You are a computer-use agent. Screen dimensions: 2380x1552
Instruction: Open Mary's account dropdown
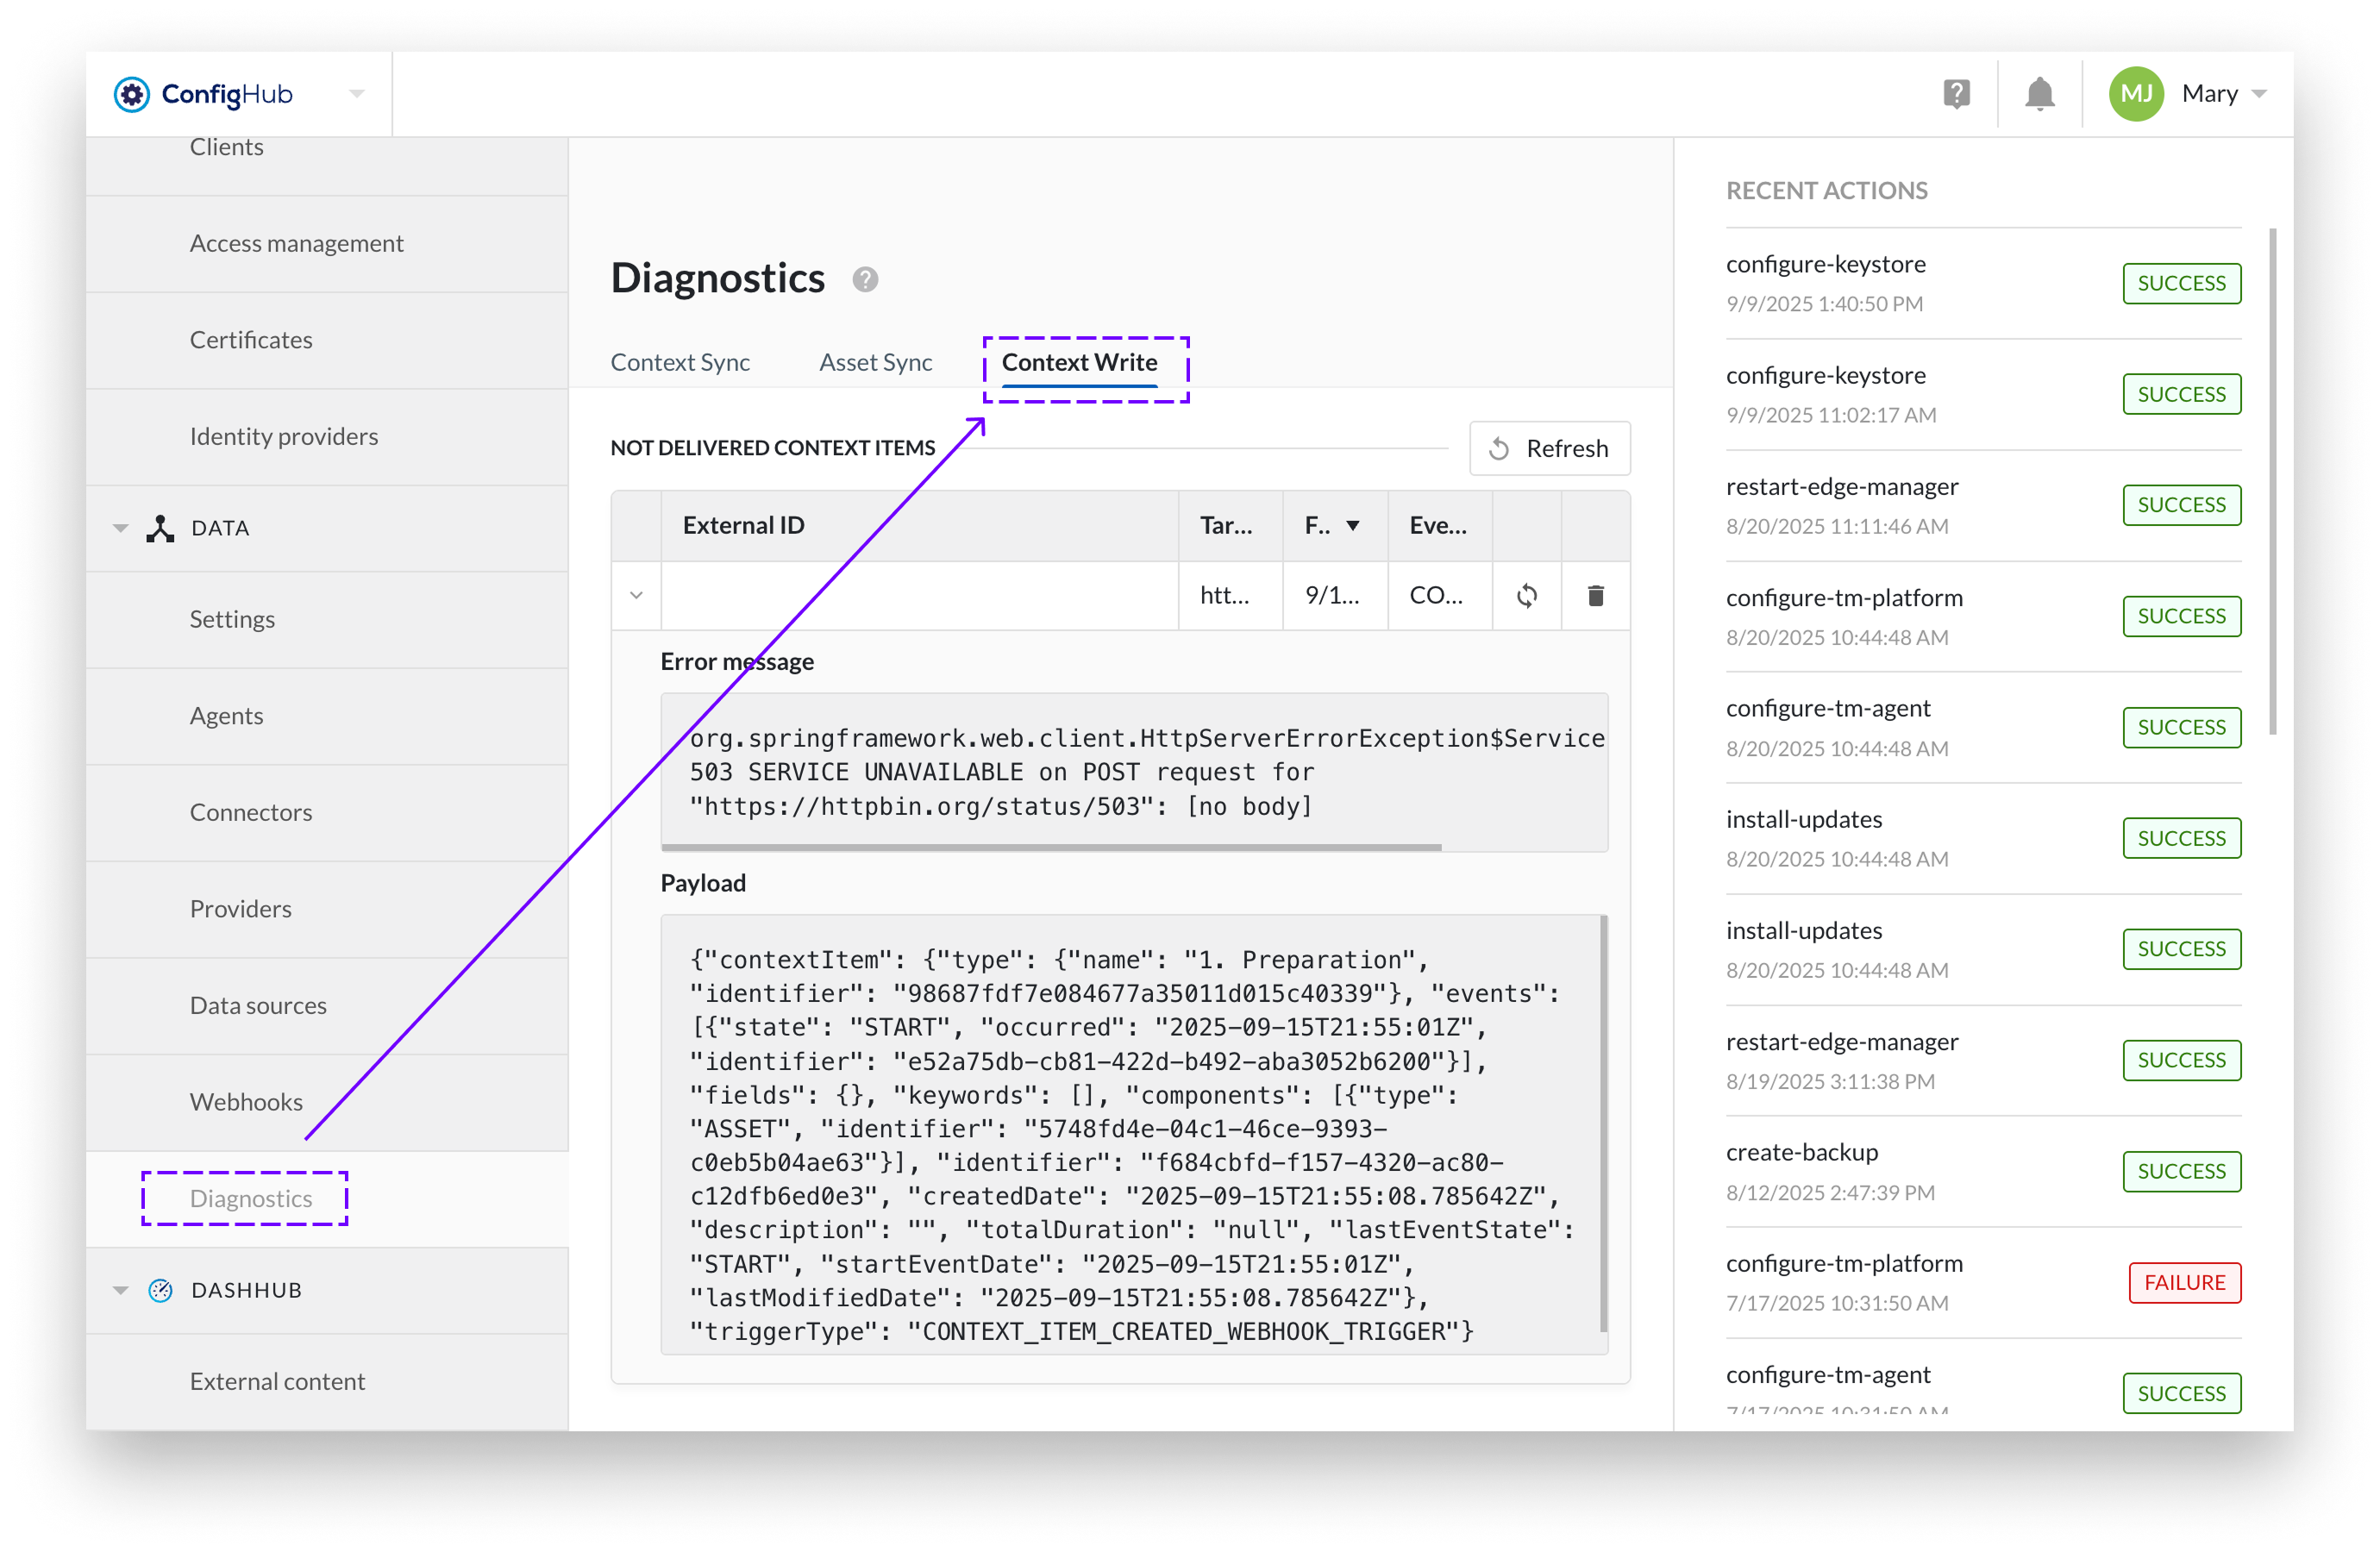2260,93
